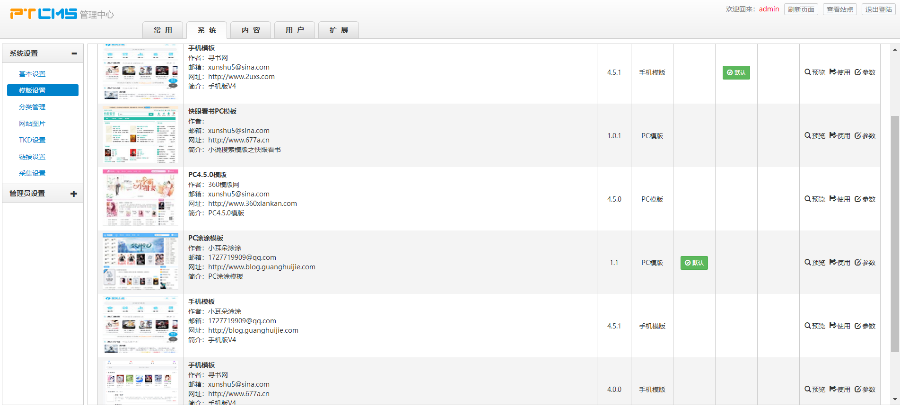Collapse the 系统设置 sidebar section

tap(74, 53)
